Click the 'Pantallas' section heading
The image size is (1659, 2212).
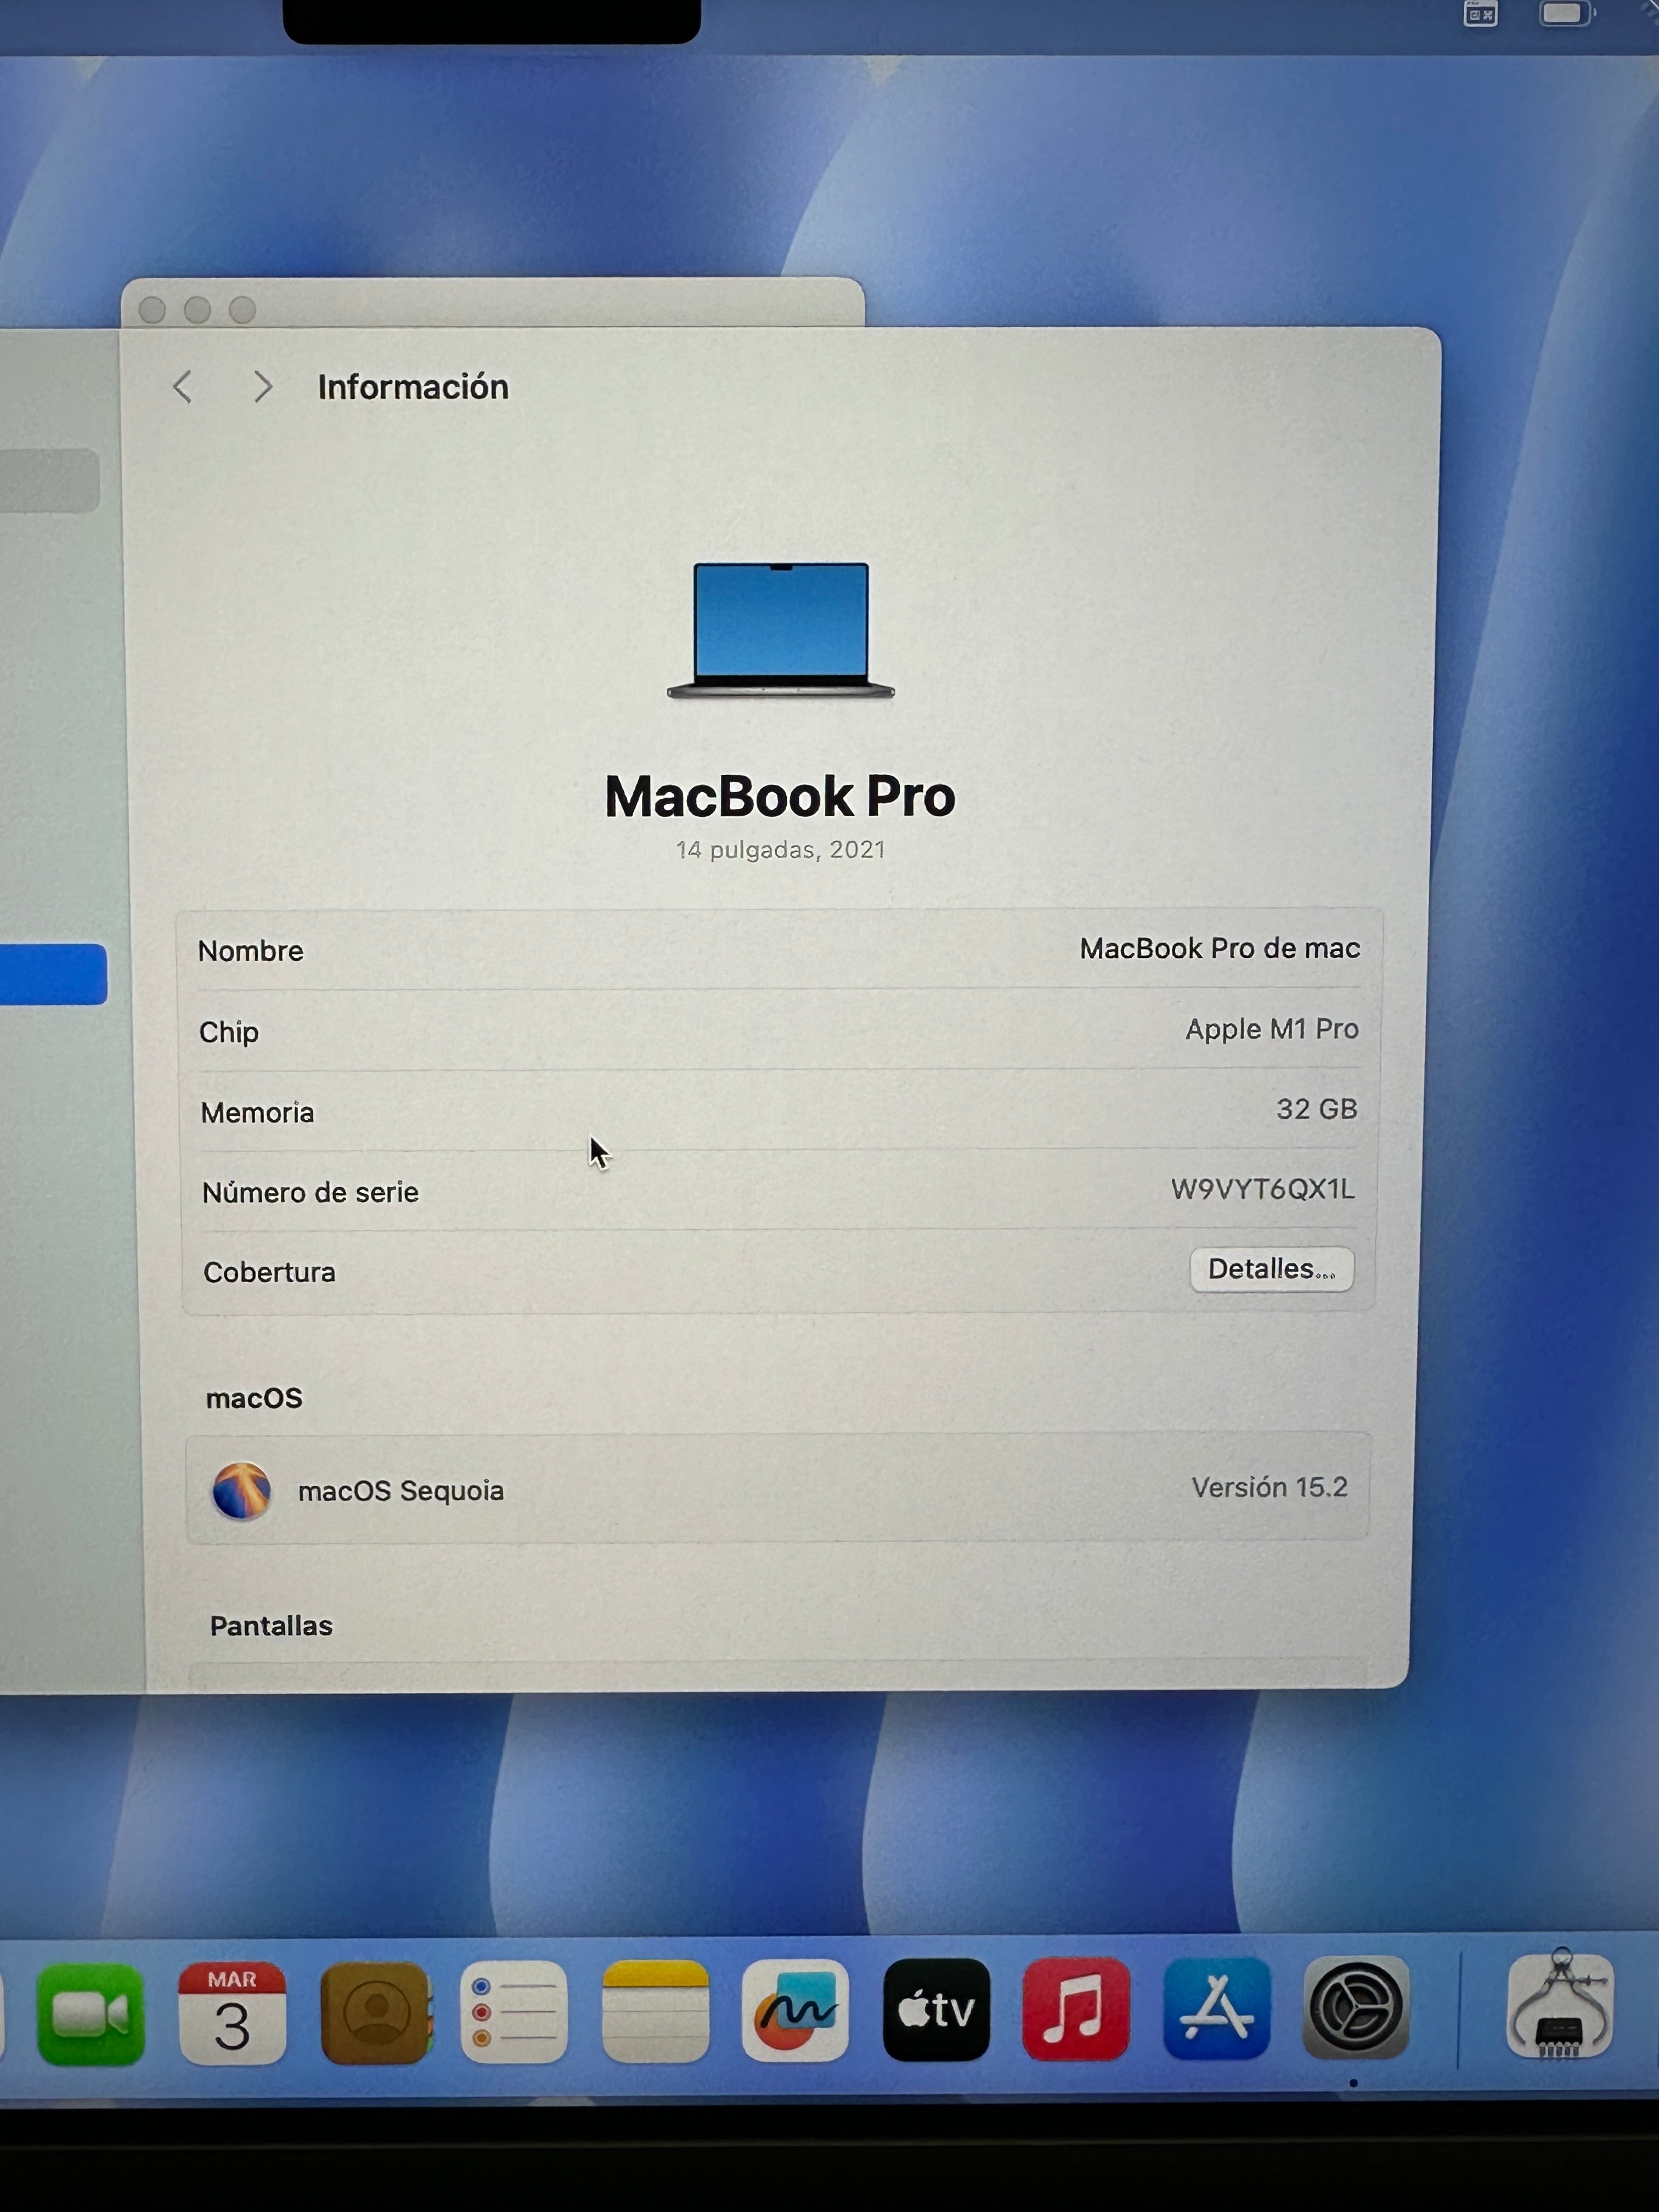tap(271, 1626)
